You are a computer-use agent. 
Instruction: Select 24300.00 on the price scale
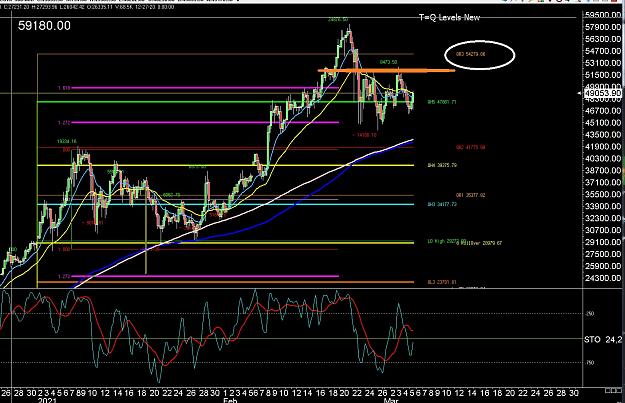coord(603,278)
